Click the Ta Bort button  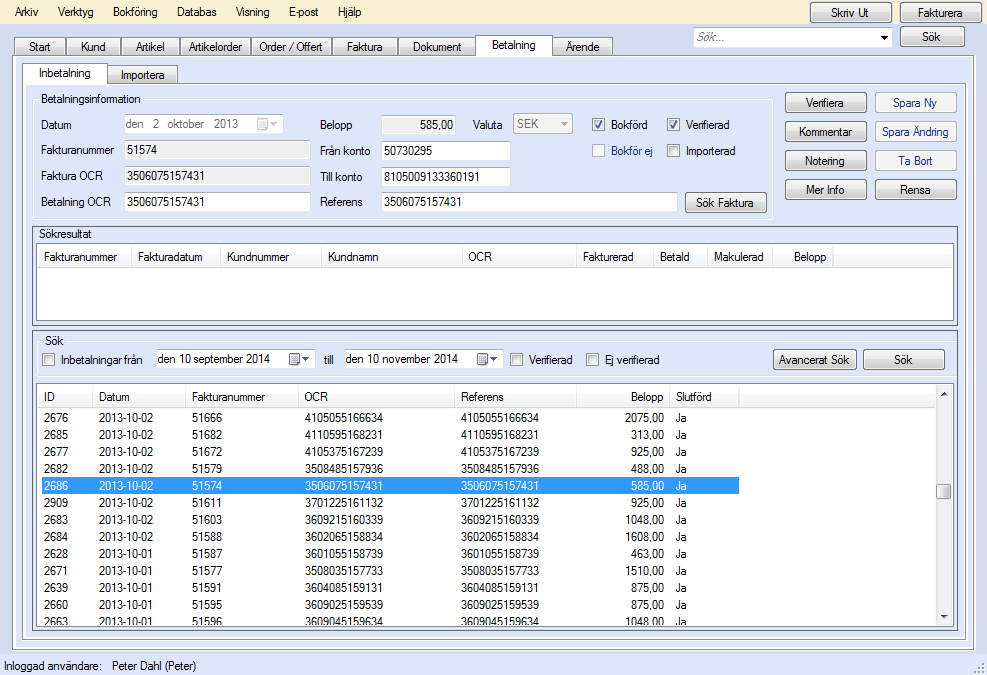pyautogui.click(x=915, y=161)
